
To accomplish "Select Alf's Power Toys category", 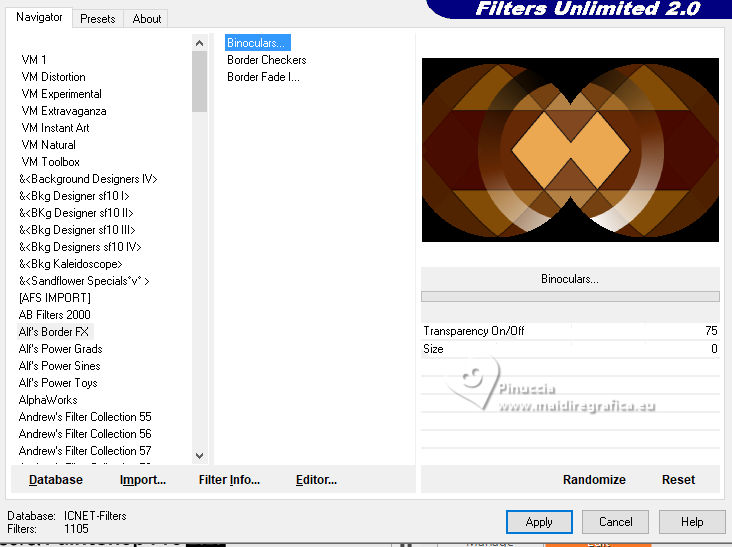I will pyautogui.click(x=58, y=383).
